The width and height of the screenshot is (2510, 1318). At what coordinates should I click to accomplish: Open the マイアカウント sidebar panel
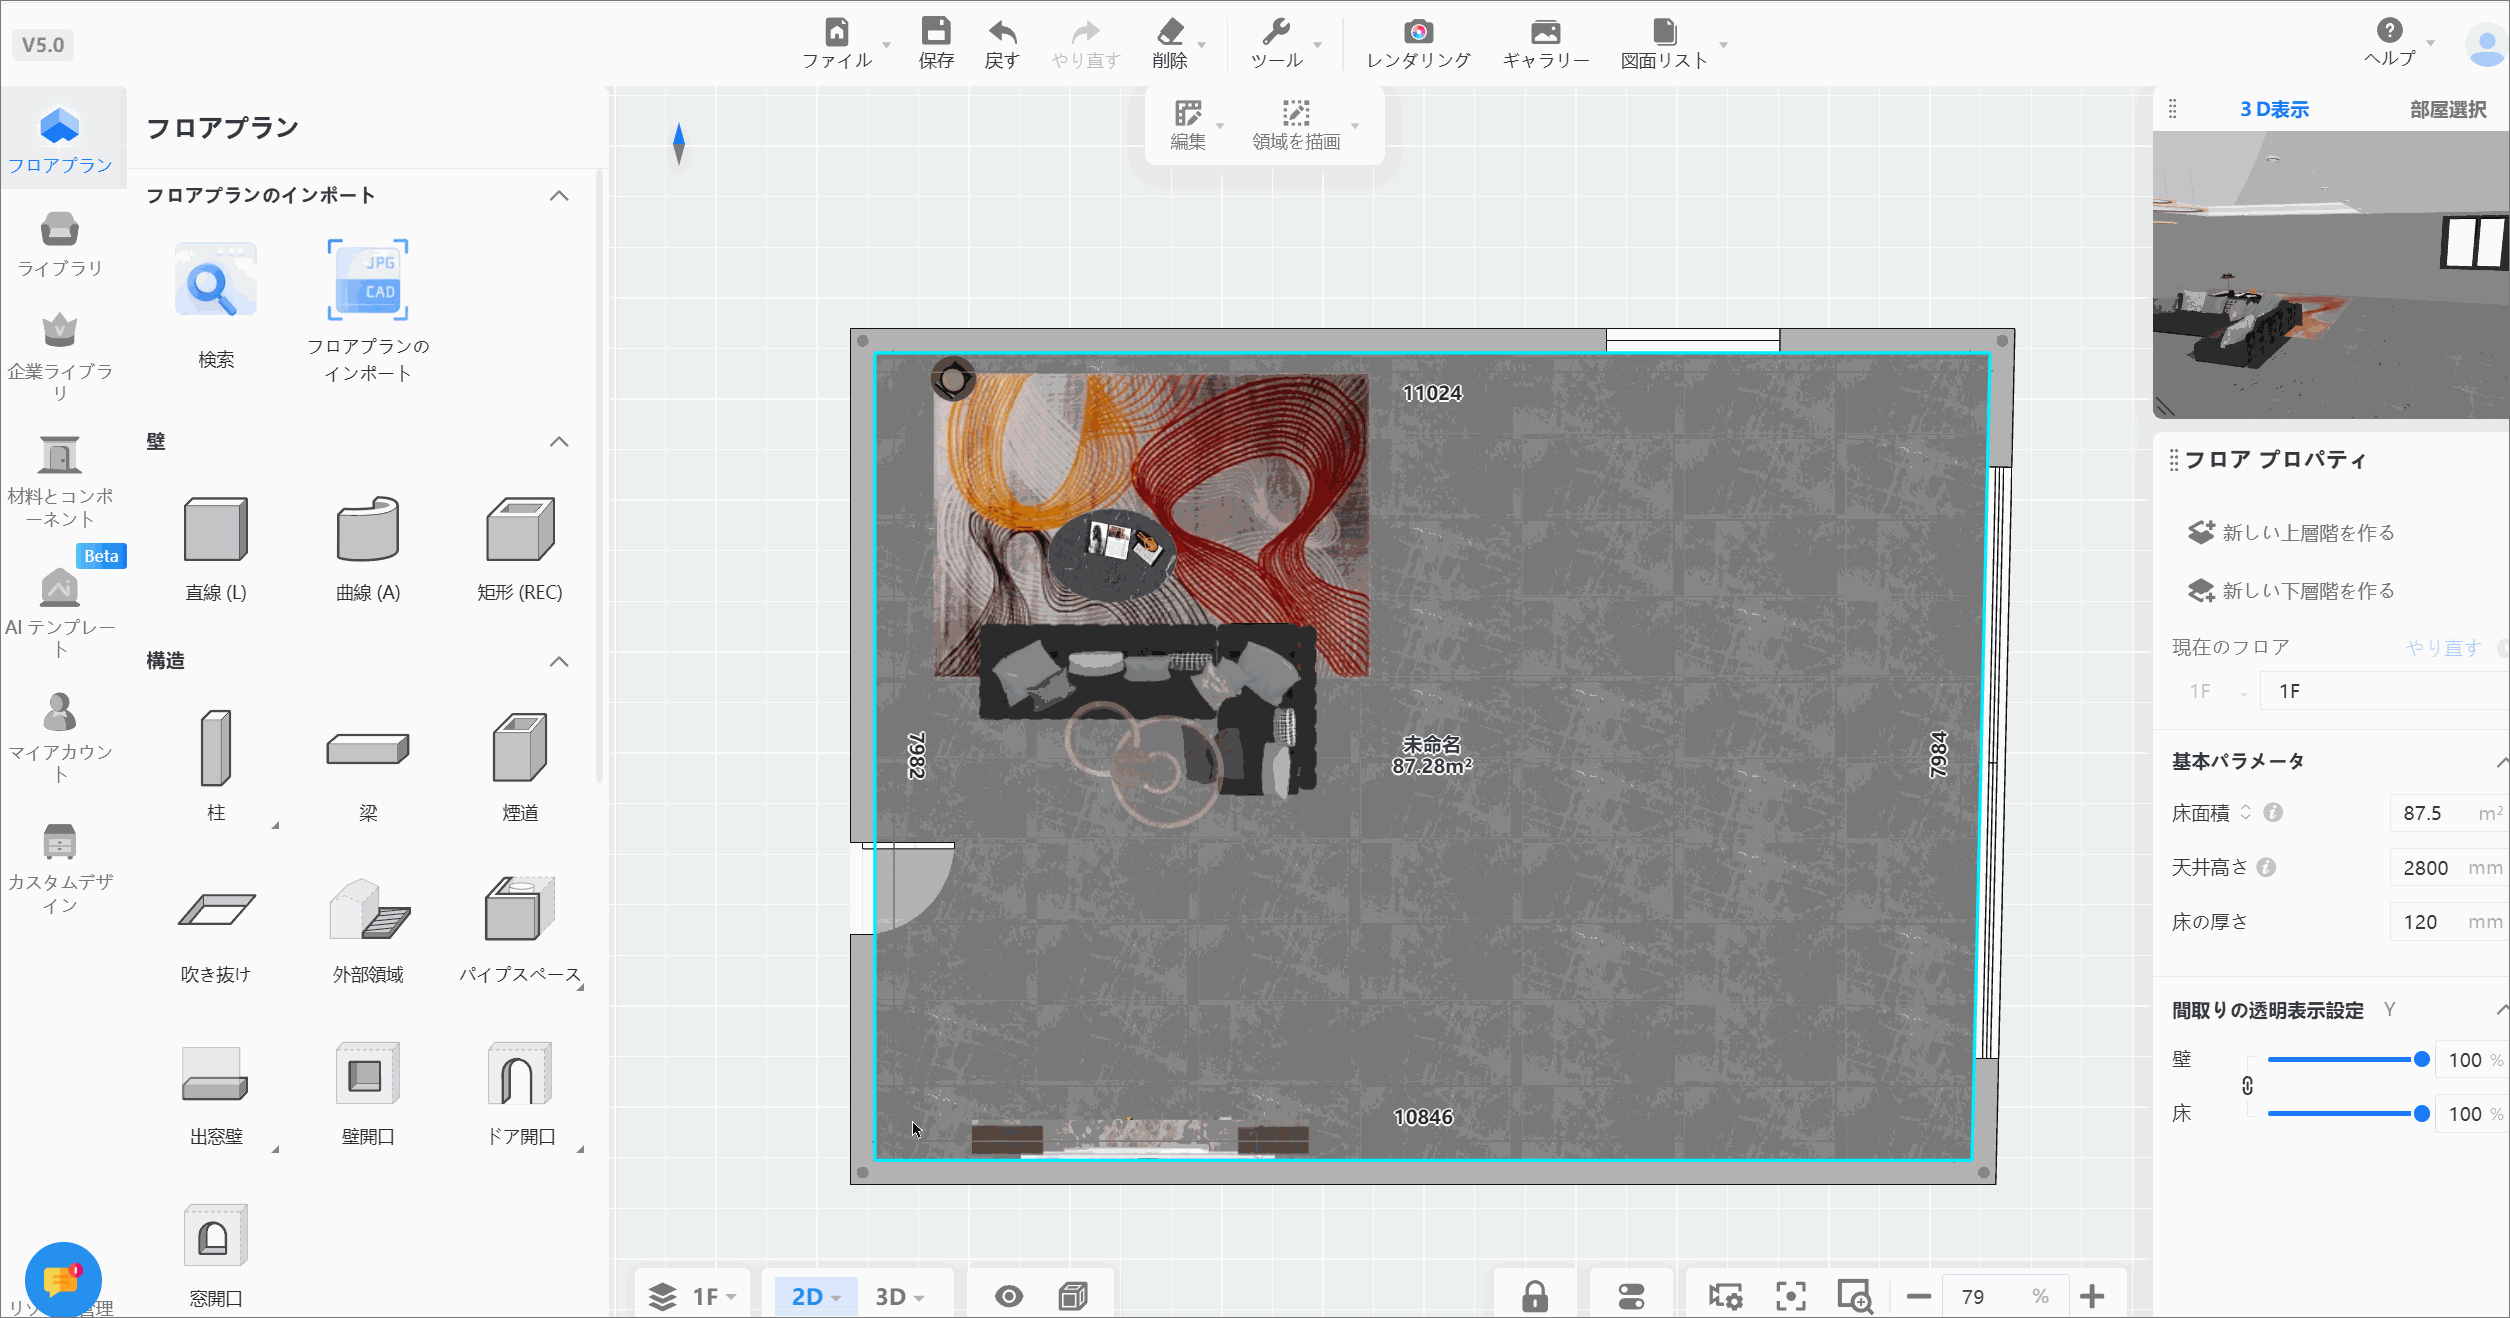coord(60,738)
